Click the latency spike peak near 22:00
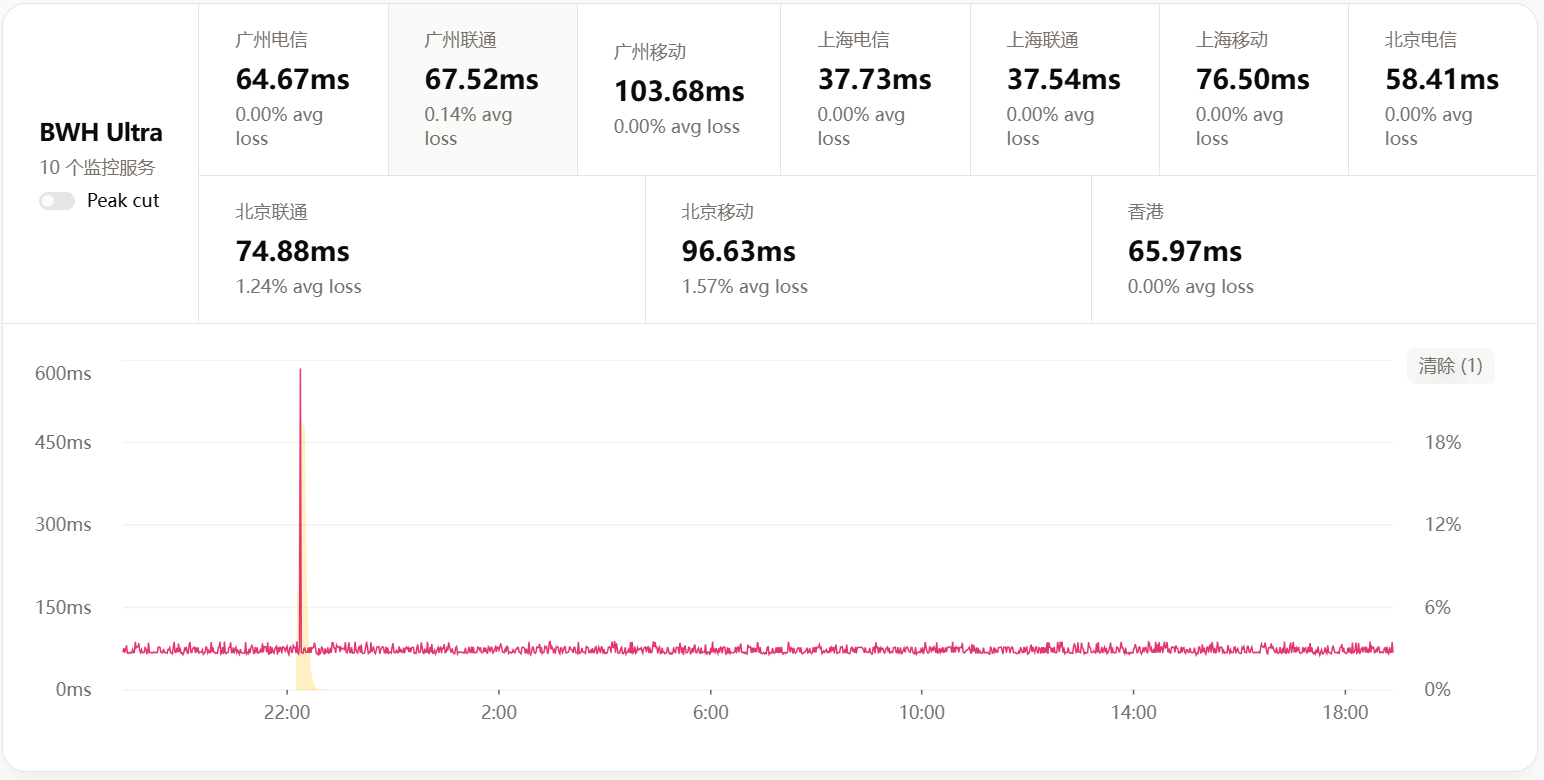The height and width of the screenshot is (780, 1544). pos(300,372)
